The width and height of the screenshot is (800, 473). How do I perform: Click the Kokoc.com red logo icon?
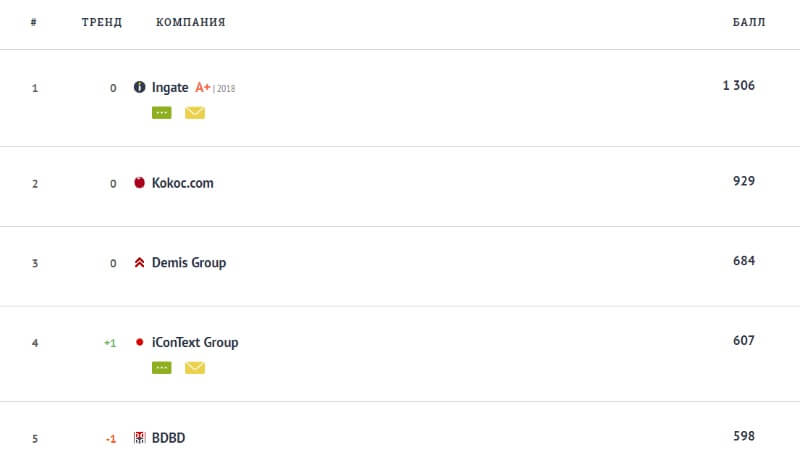click(140, 183)
